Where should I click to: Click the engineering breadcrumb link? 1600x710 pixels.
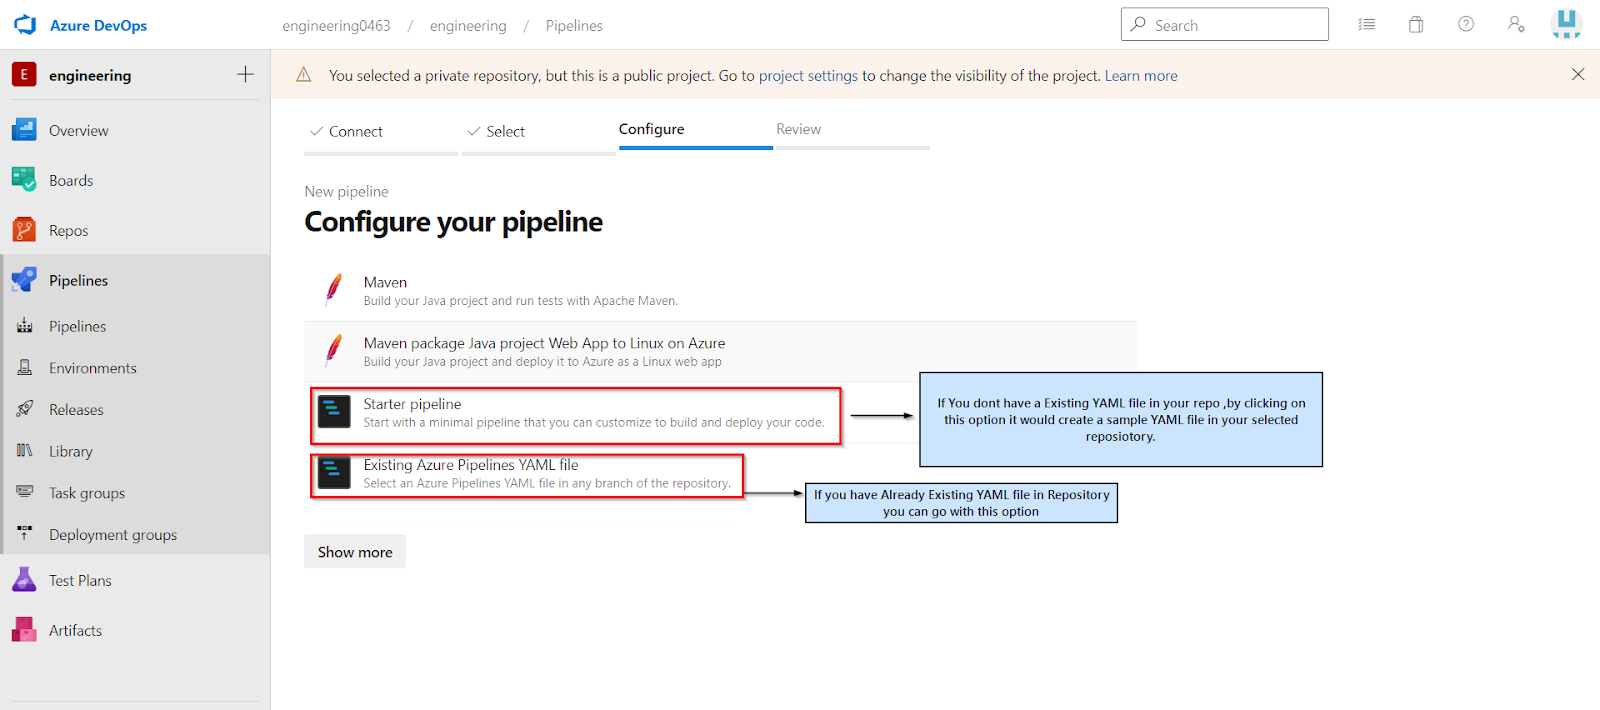click(x=468, y=26)
